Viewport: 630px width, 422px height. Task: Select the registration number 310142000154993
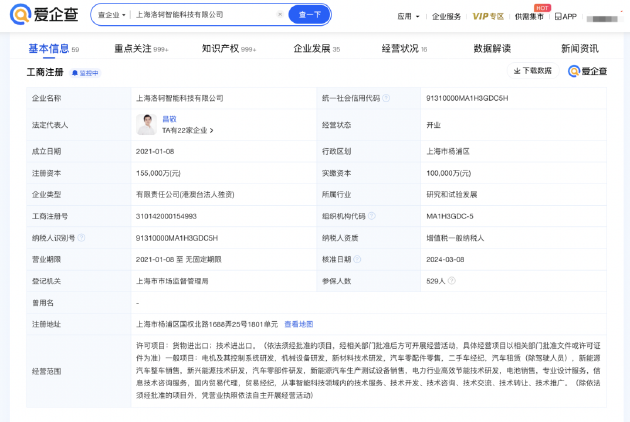166,216
